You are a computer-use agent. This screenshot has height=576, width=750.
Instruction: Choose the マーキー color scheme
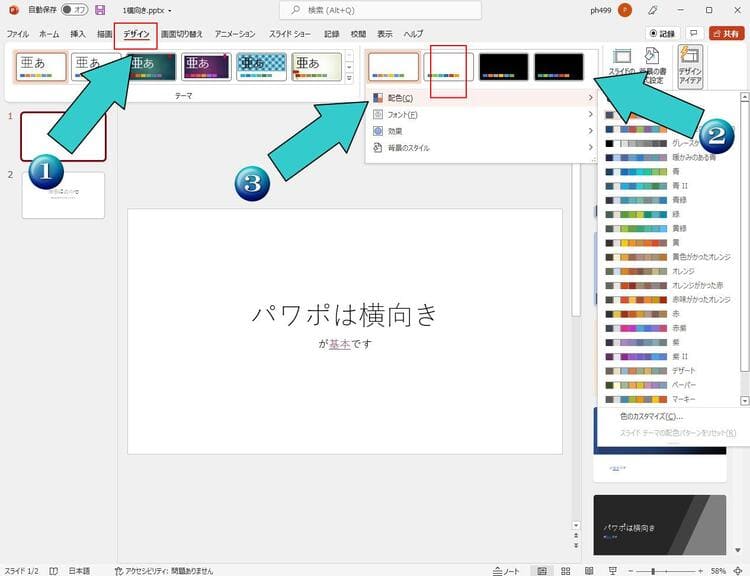[x=669, y=399]
